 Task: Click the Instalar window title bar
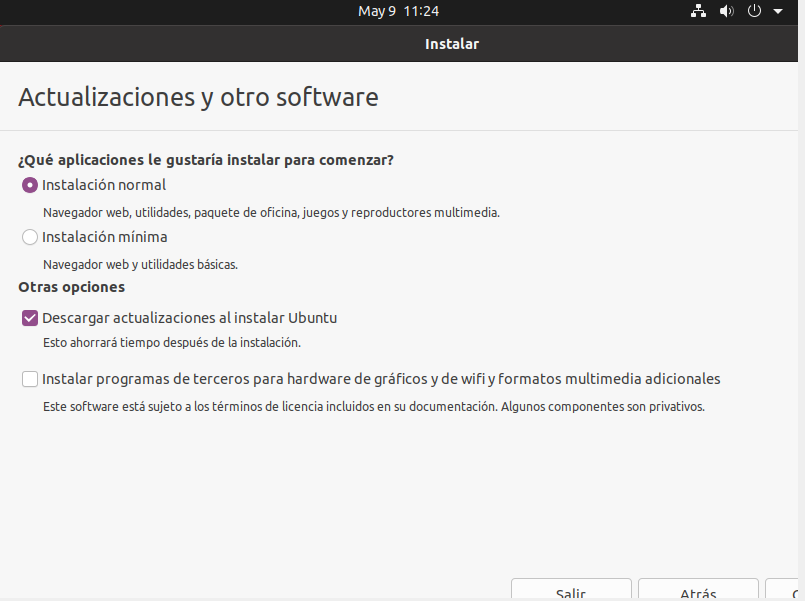tap(452, 44)
